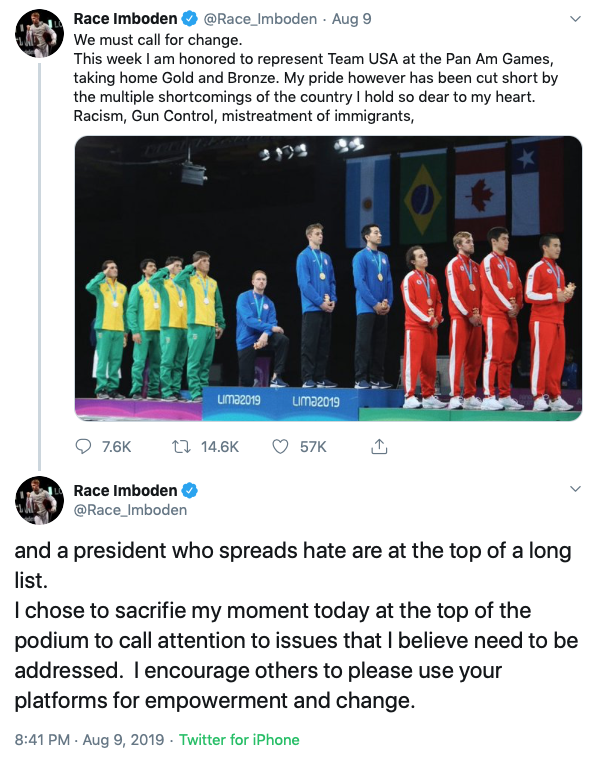Click the reply icon showing 7.6K
Screen dimensions: 597x758
tap(84, 446)
